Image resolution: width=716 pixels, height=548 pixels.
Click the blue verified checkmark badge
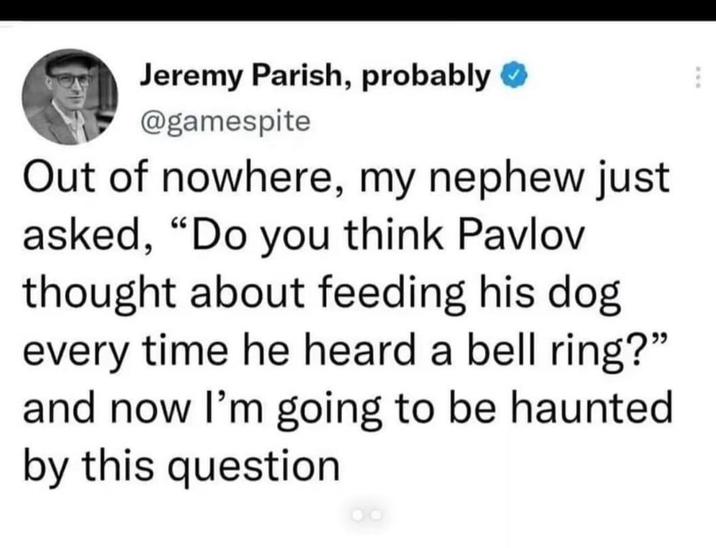click(x=512, y=75)
